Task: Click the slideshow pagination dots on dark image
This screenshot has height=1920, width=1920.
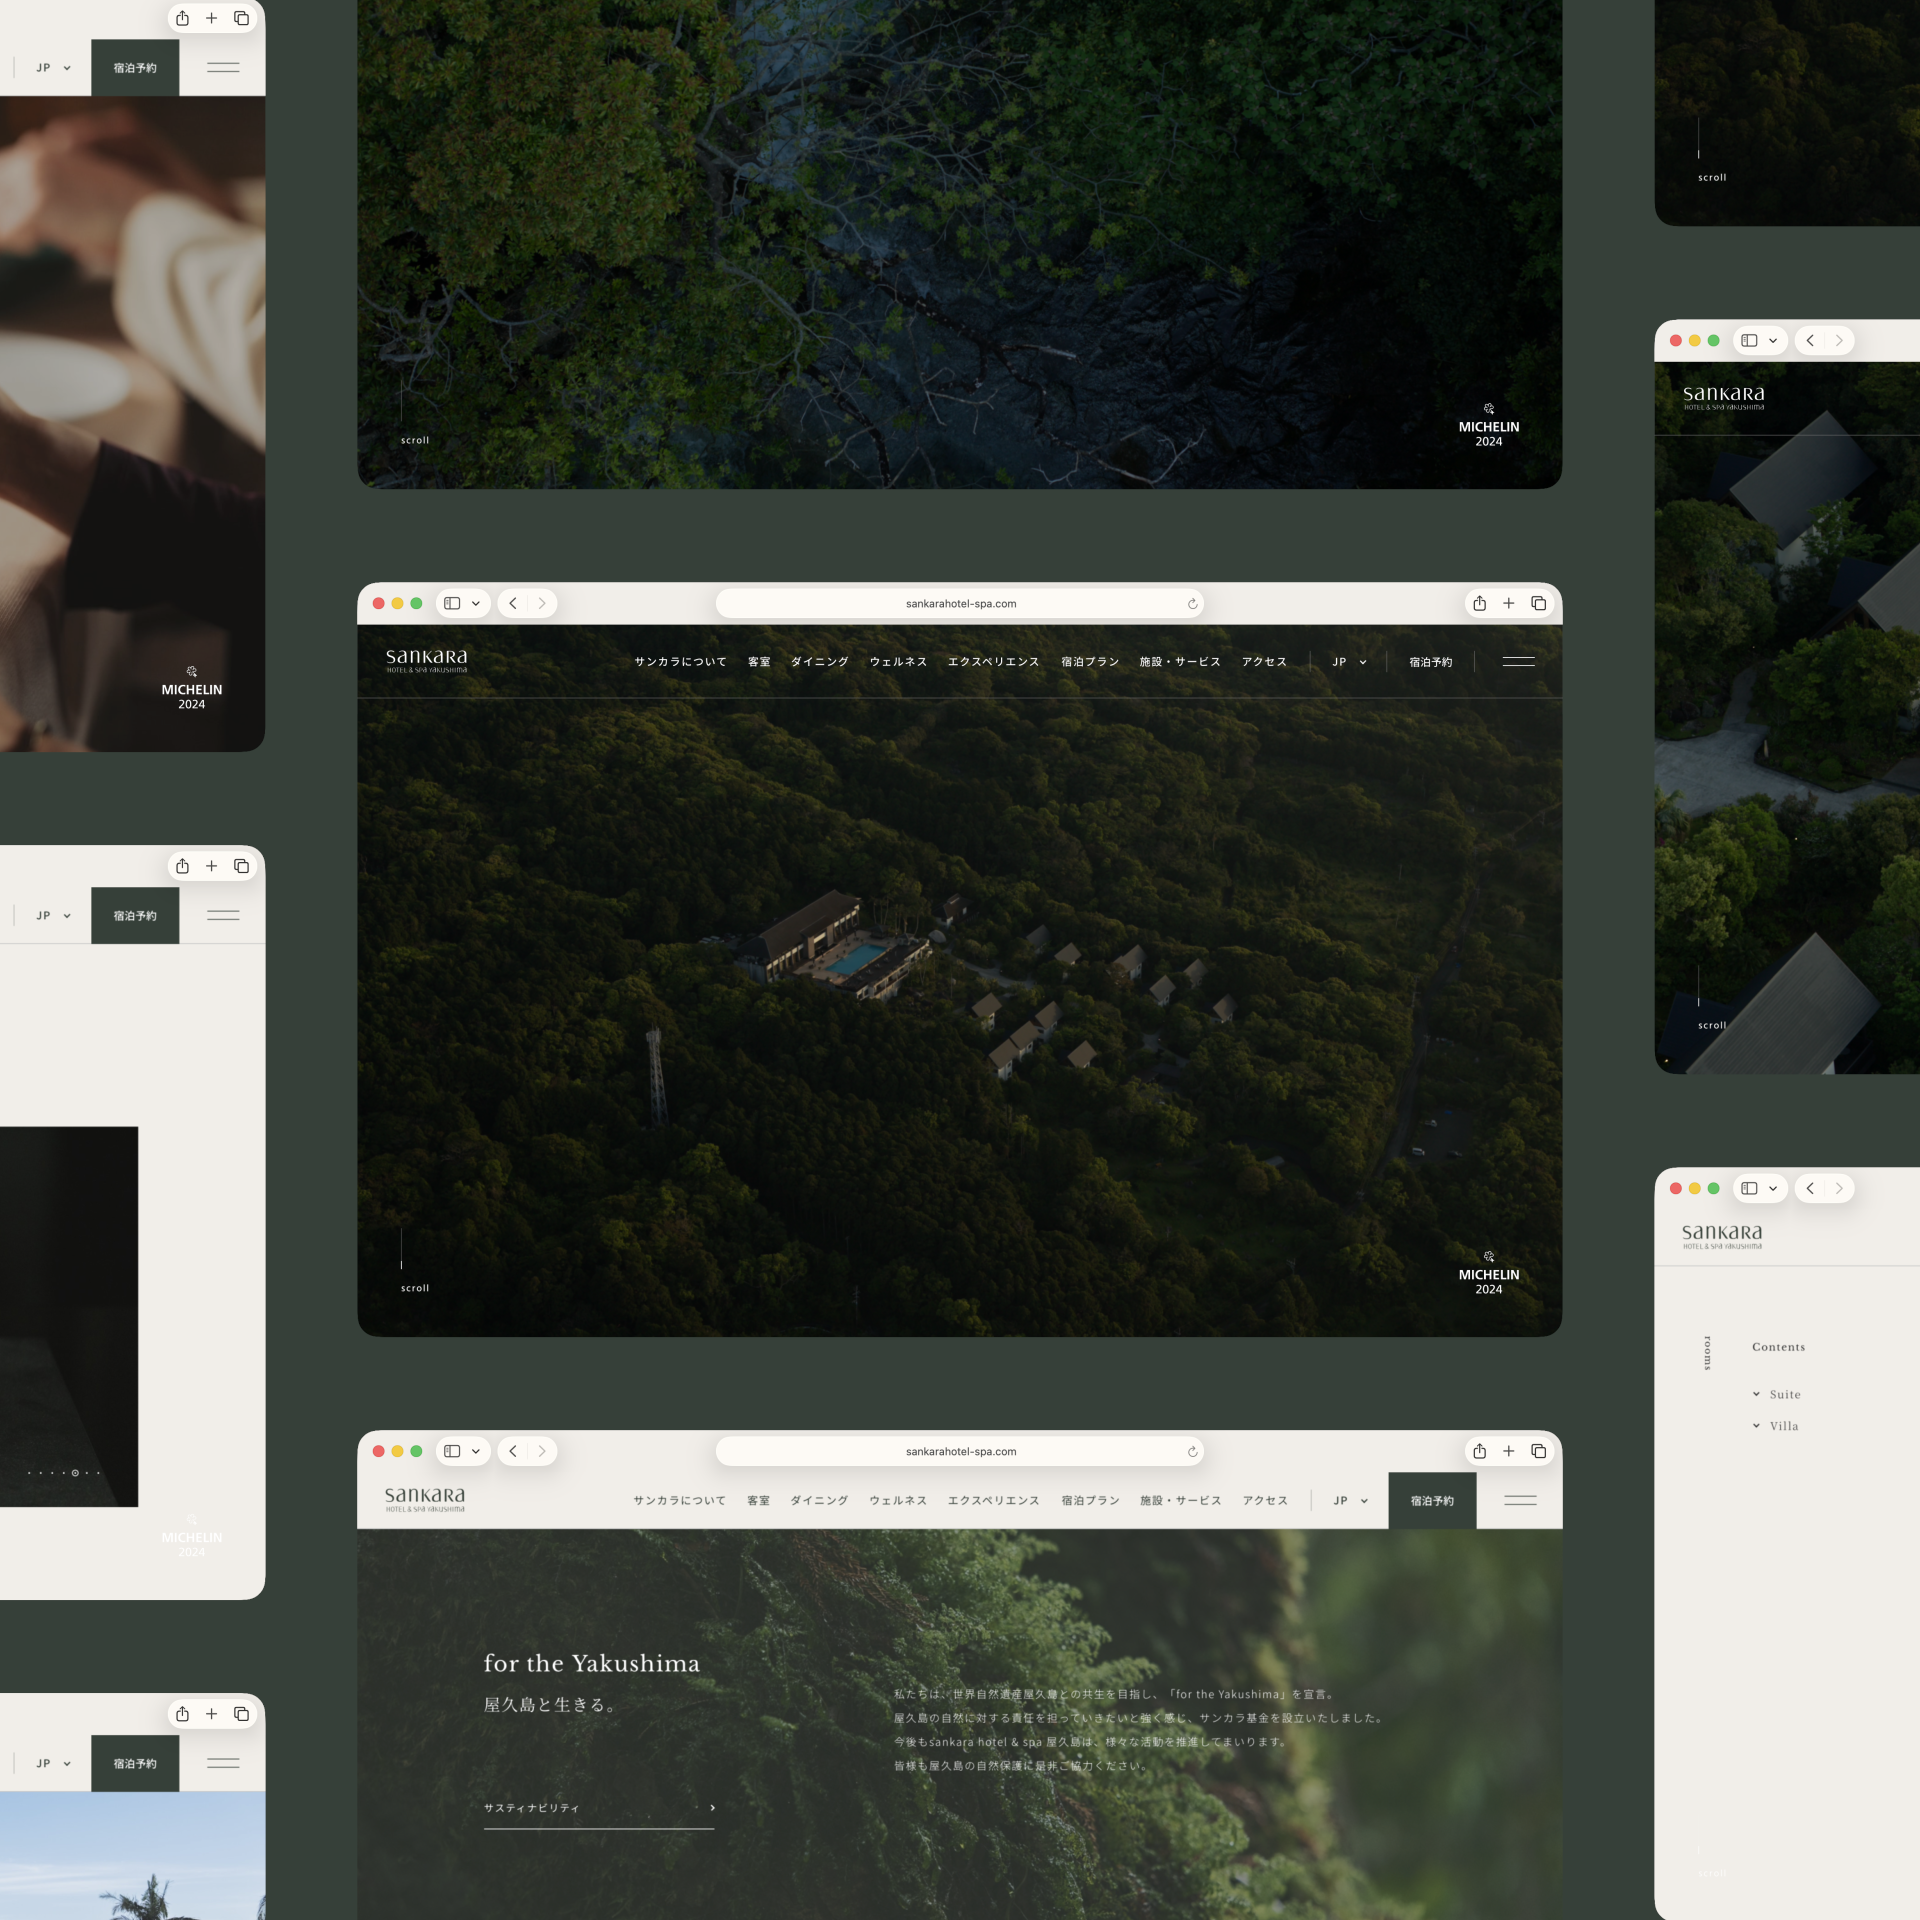Action: tap(64, 1473)
